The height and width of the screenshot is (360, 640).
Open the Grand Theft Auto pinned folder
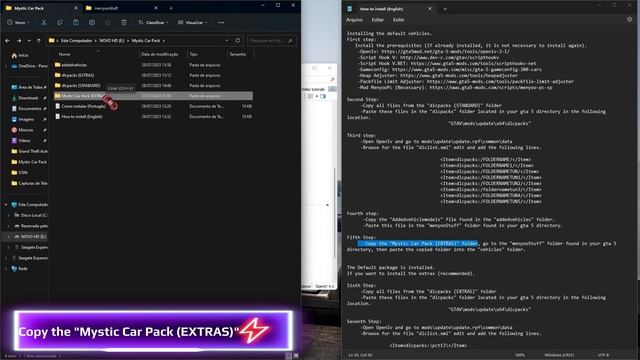click(x=29, y=151)
